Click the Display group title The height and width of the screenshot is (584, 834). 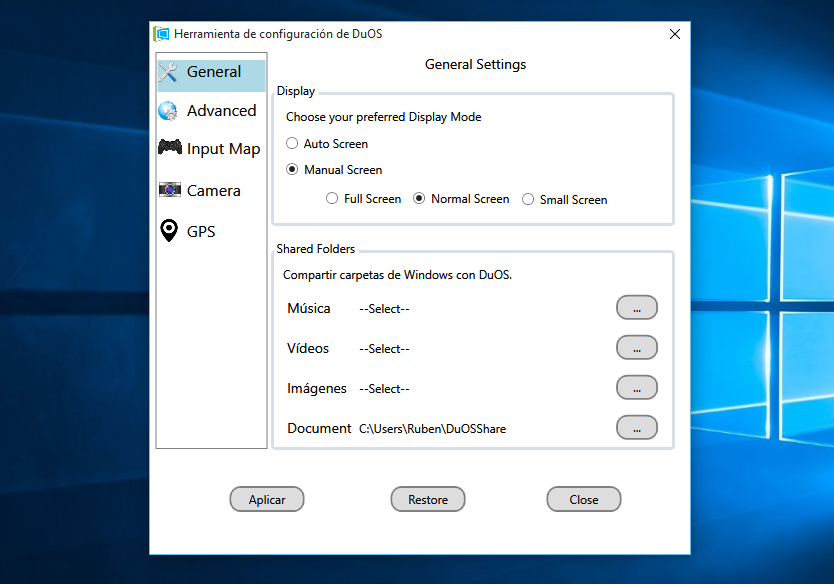296,91
